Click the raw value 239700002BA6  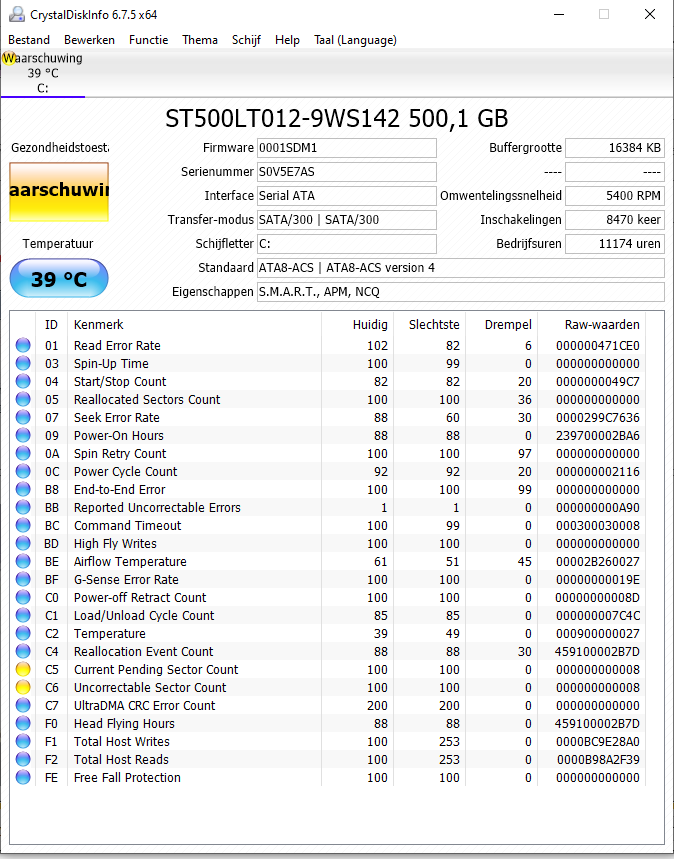click(x=598, y=436)
